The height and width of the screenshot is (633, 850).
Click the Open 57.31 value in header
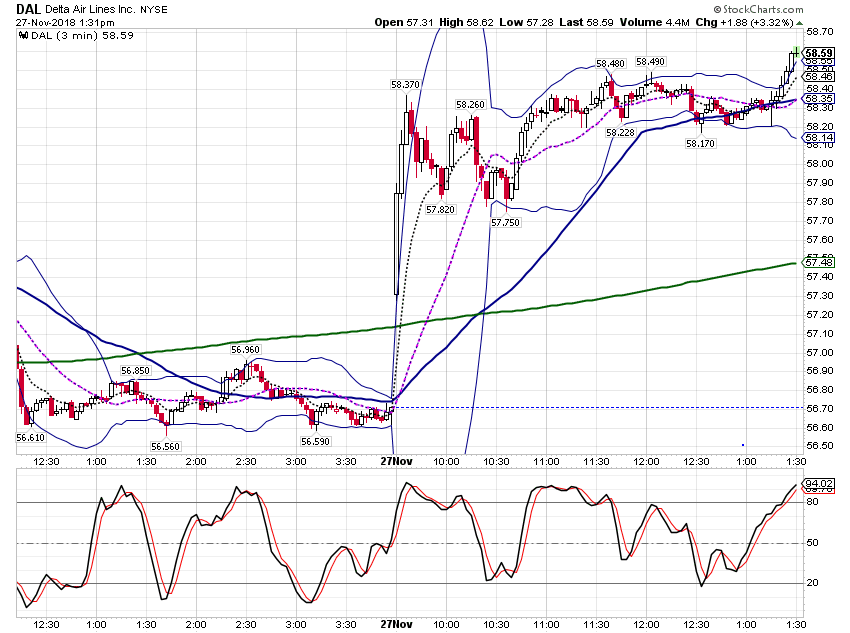(x=404, y=22)
